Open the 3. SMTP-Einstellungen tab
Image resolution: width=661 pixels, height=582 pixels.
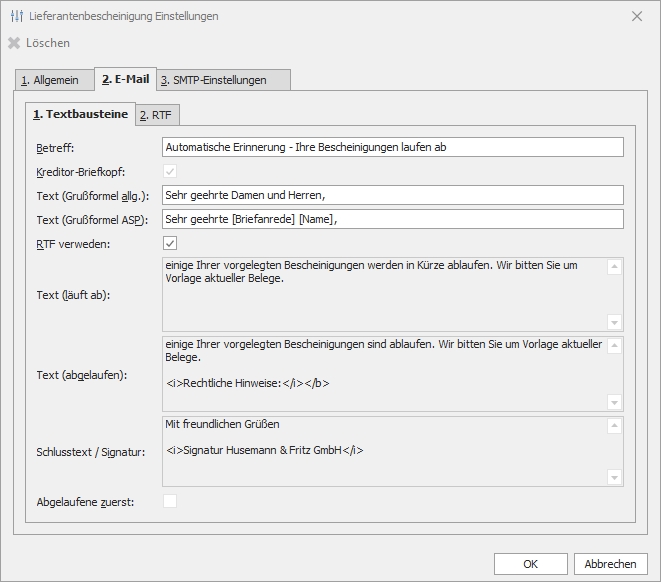click(x=223, y=80)
